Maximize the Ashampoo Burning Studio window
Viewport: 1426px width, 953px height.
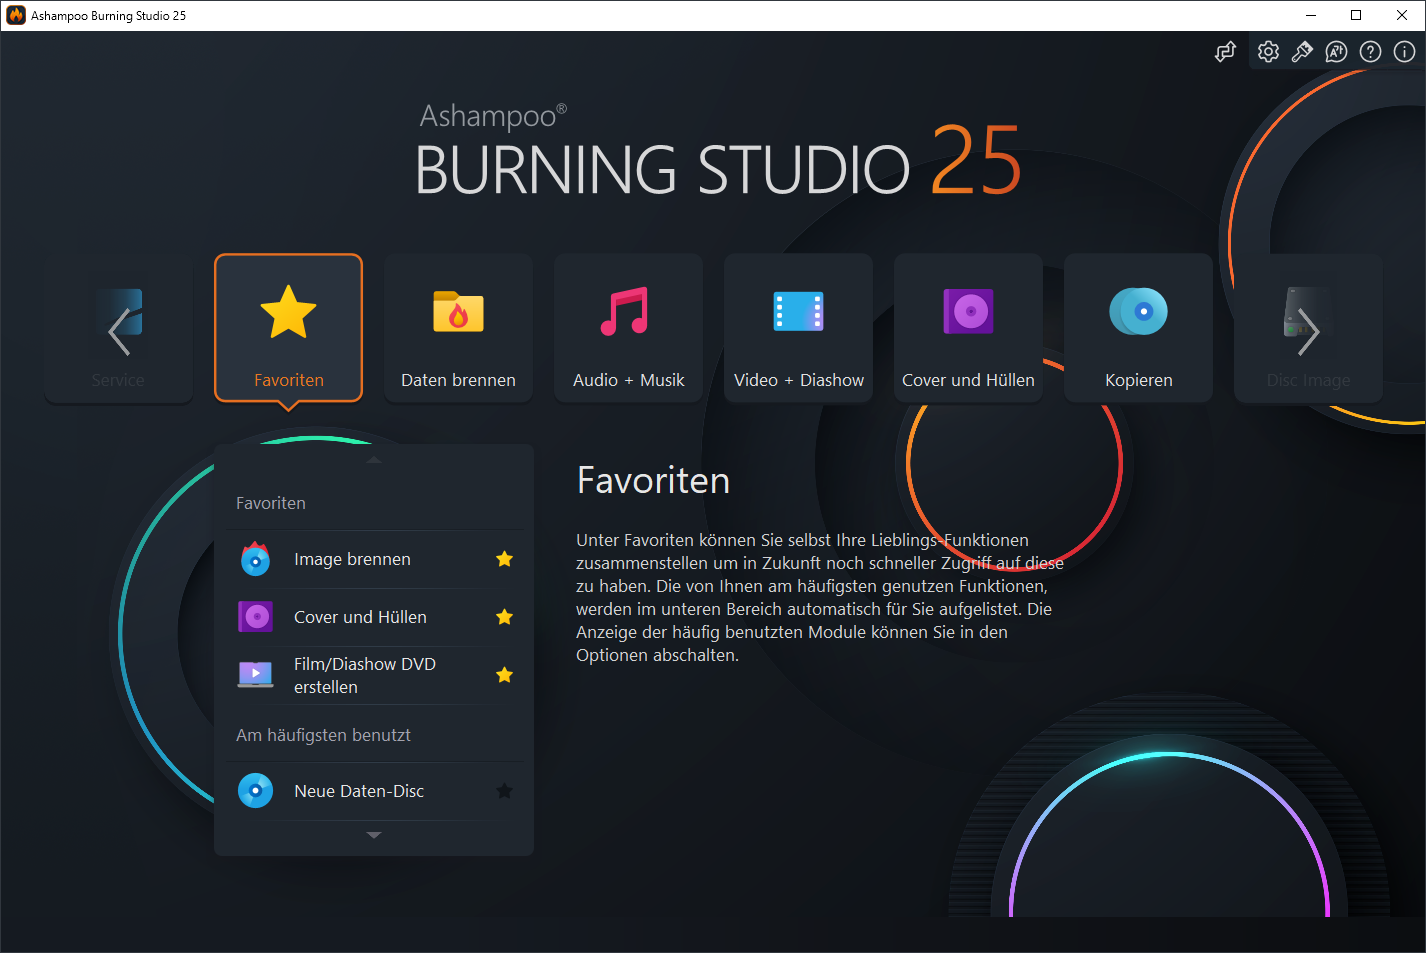pyautogui.click(x=1356, y=15)
